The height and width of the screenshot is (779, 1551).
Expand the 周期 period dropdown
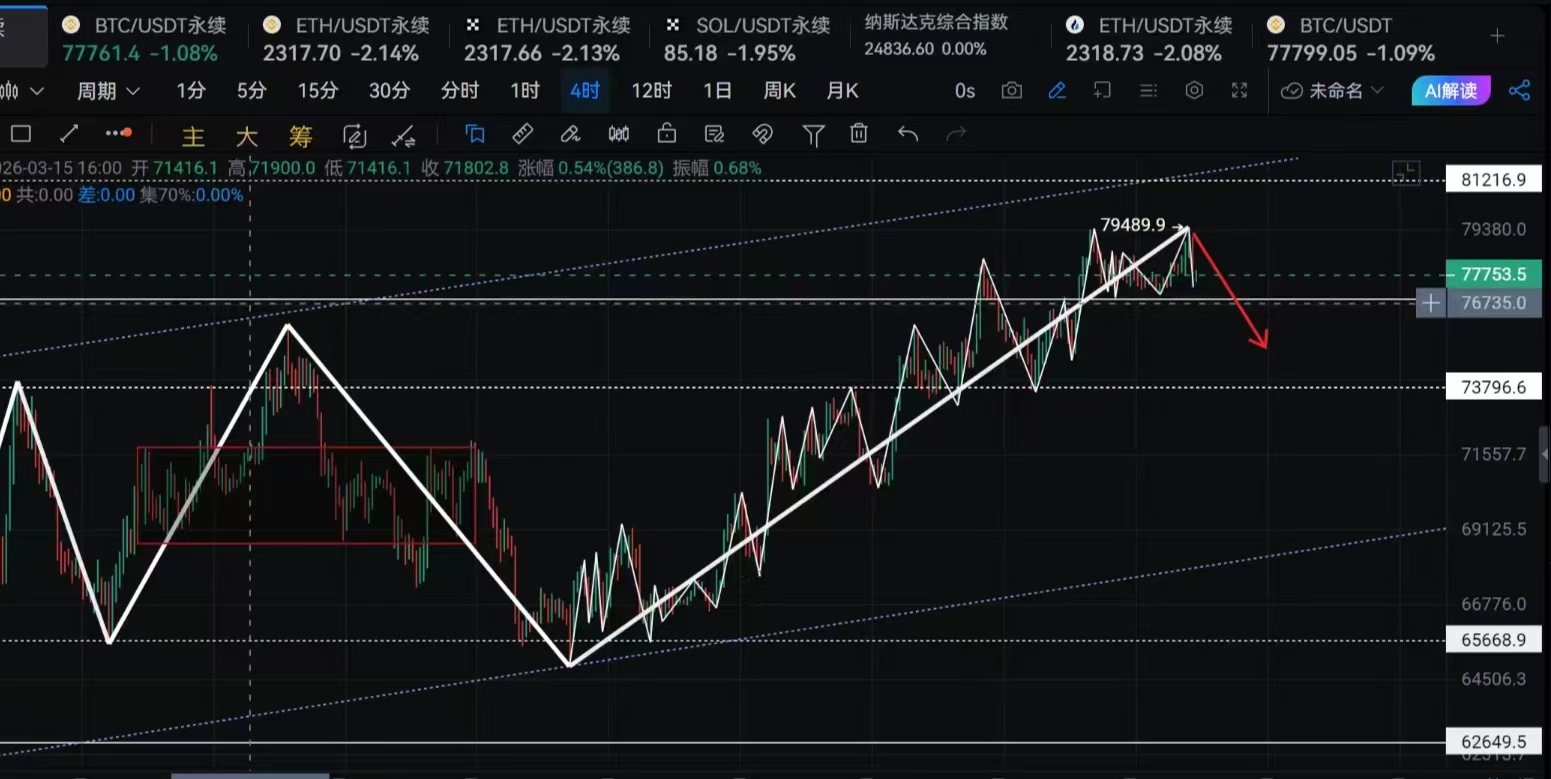point(108,91)
